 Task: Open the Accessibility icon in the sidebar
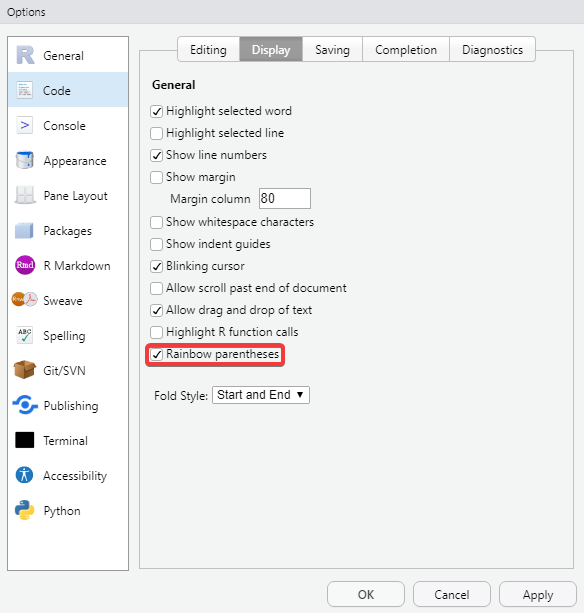pyautogui.click(x=24, y=475)
